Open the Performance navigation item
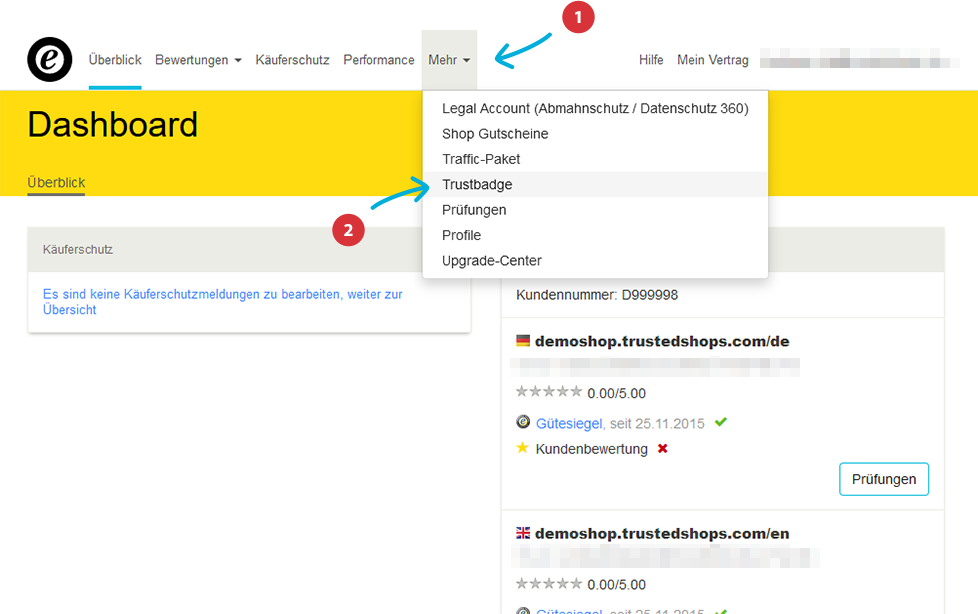The image size is (978, 614). pos(379,60)
